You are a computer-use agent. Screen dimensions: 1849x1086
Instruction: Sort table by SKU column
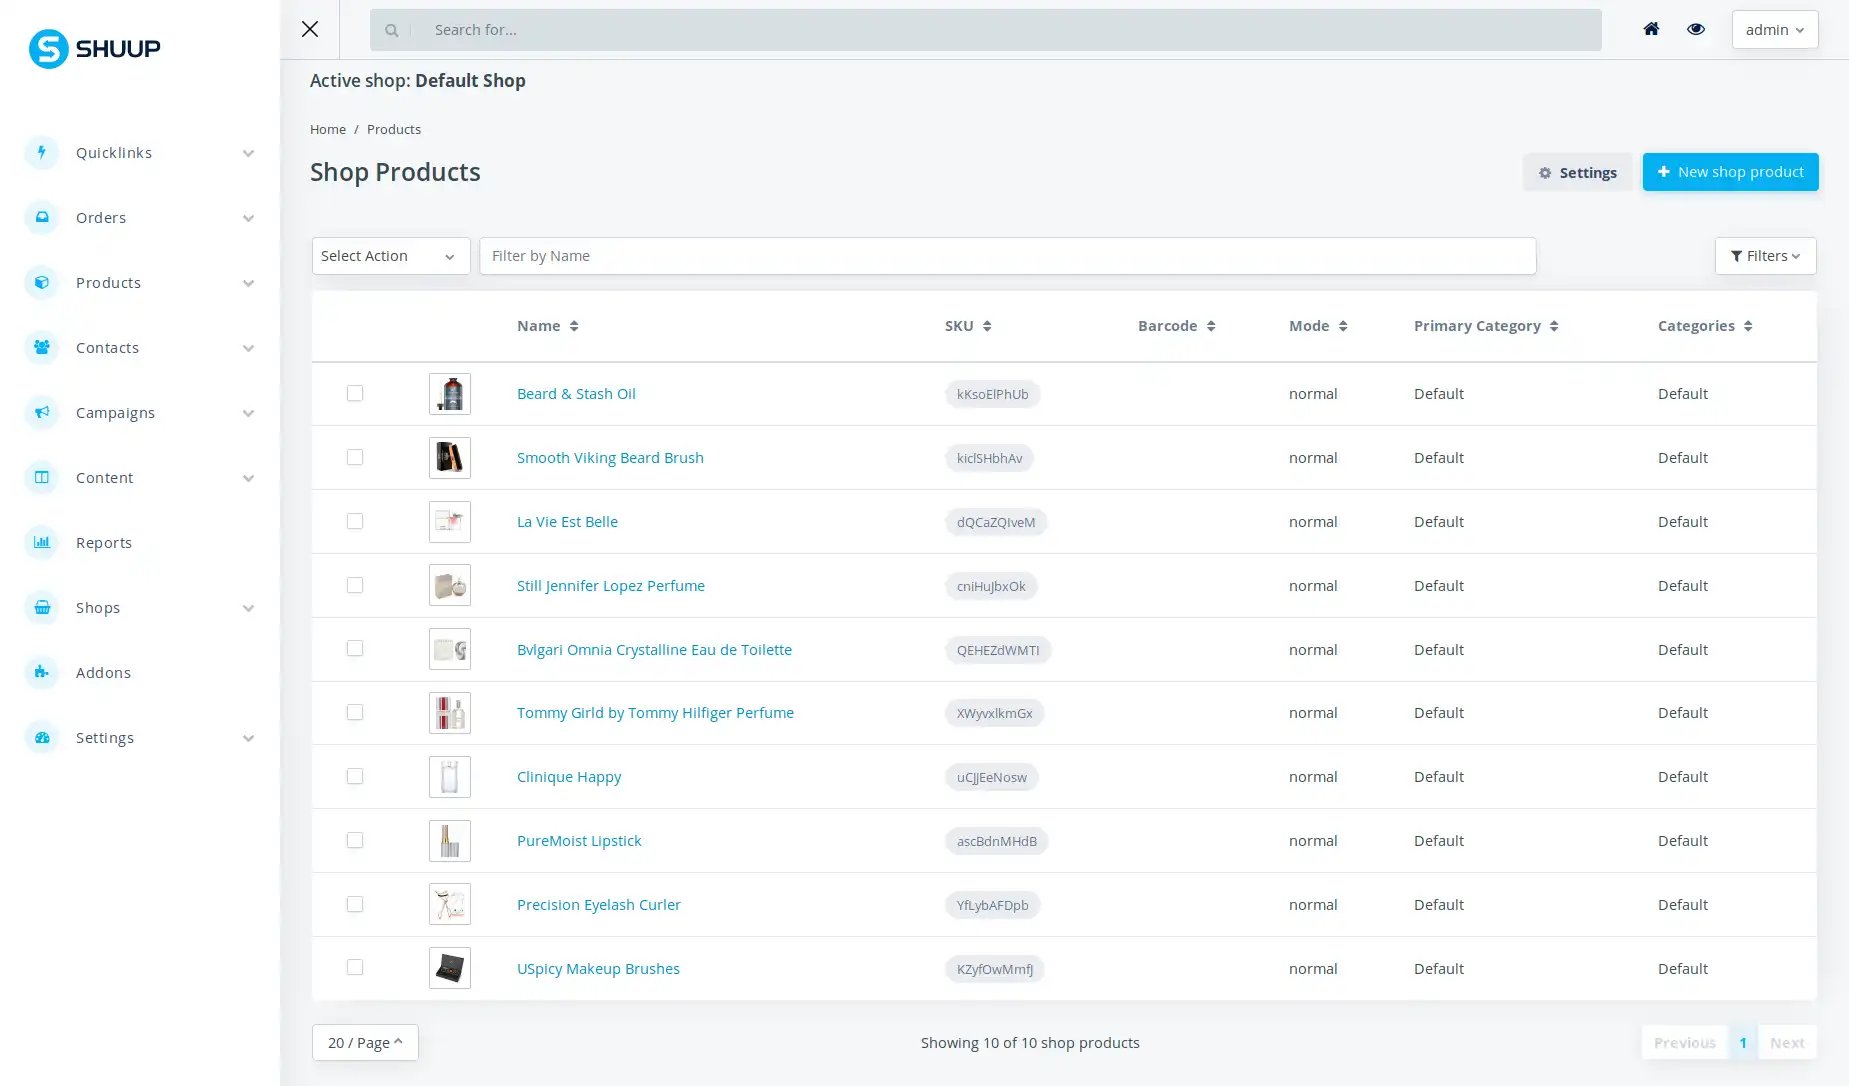967,326
